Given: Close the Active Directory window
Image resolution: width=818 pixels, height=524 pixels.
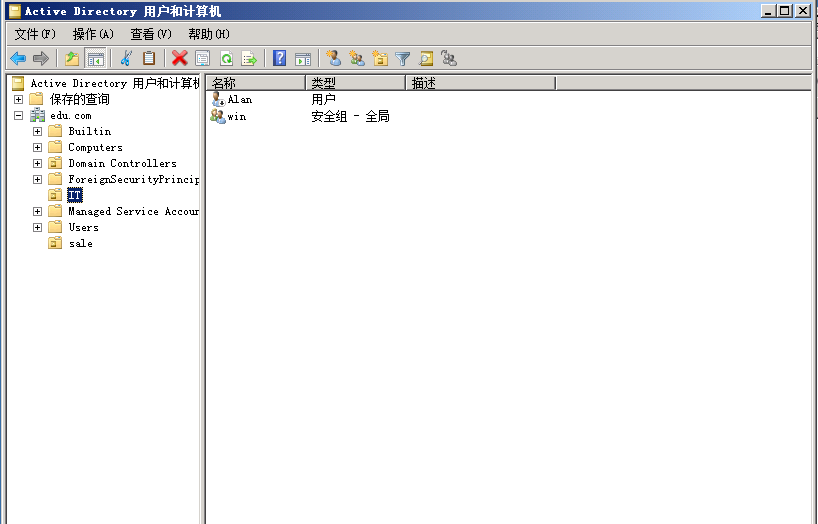Looking at the screenshot, I should tap(802, 10).
